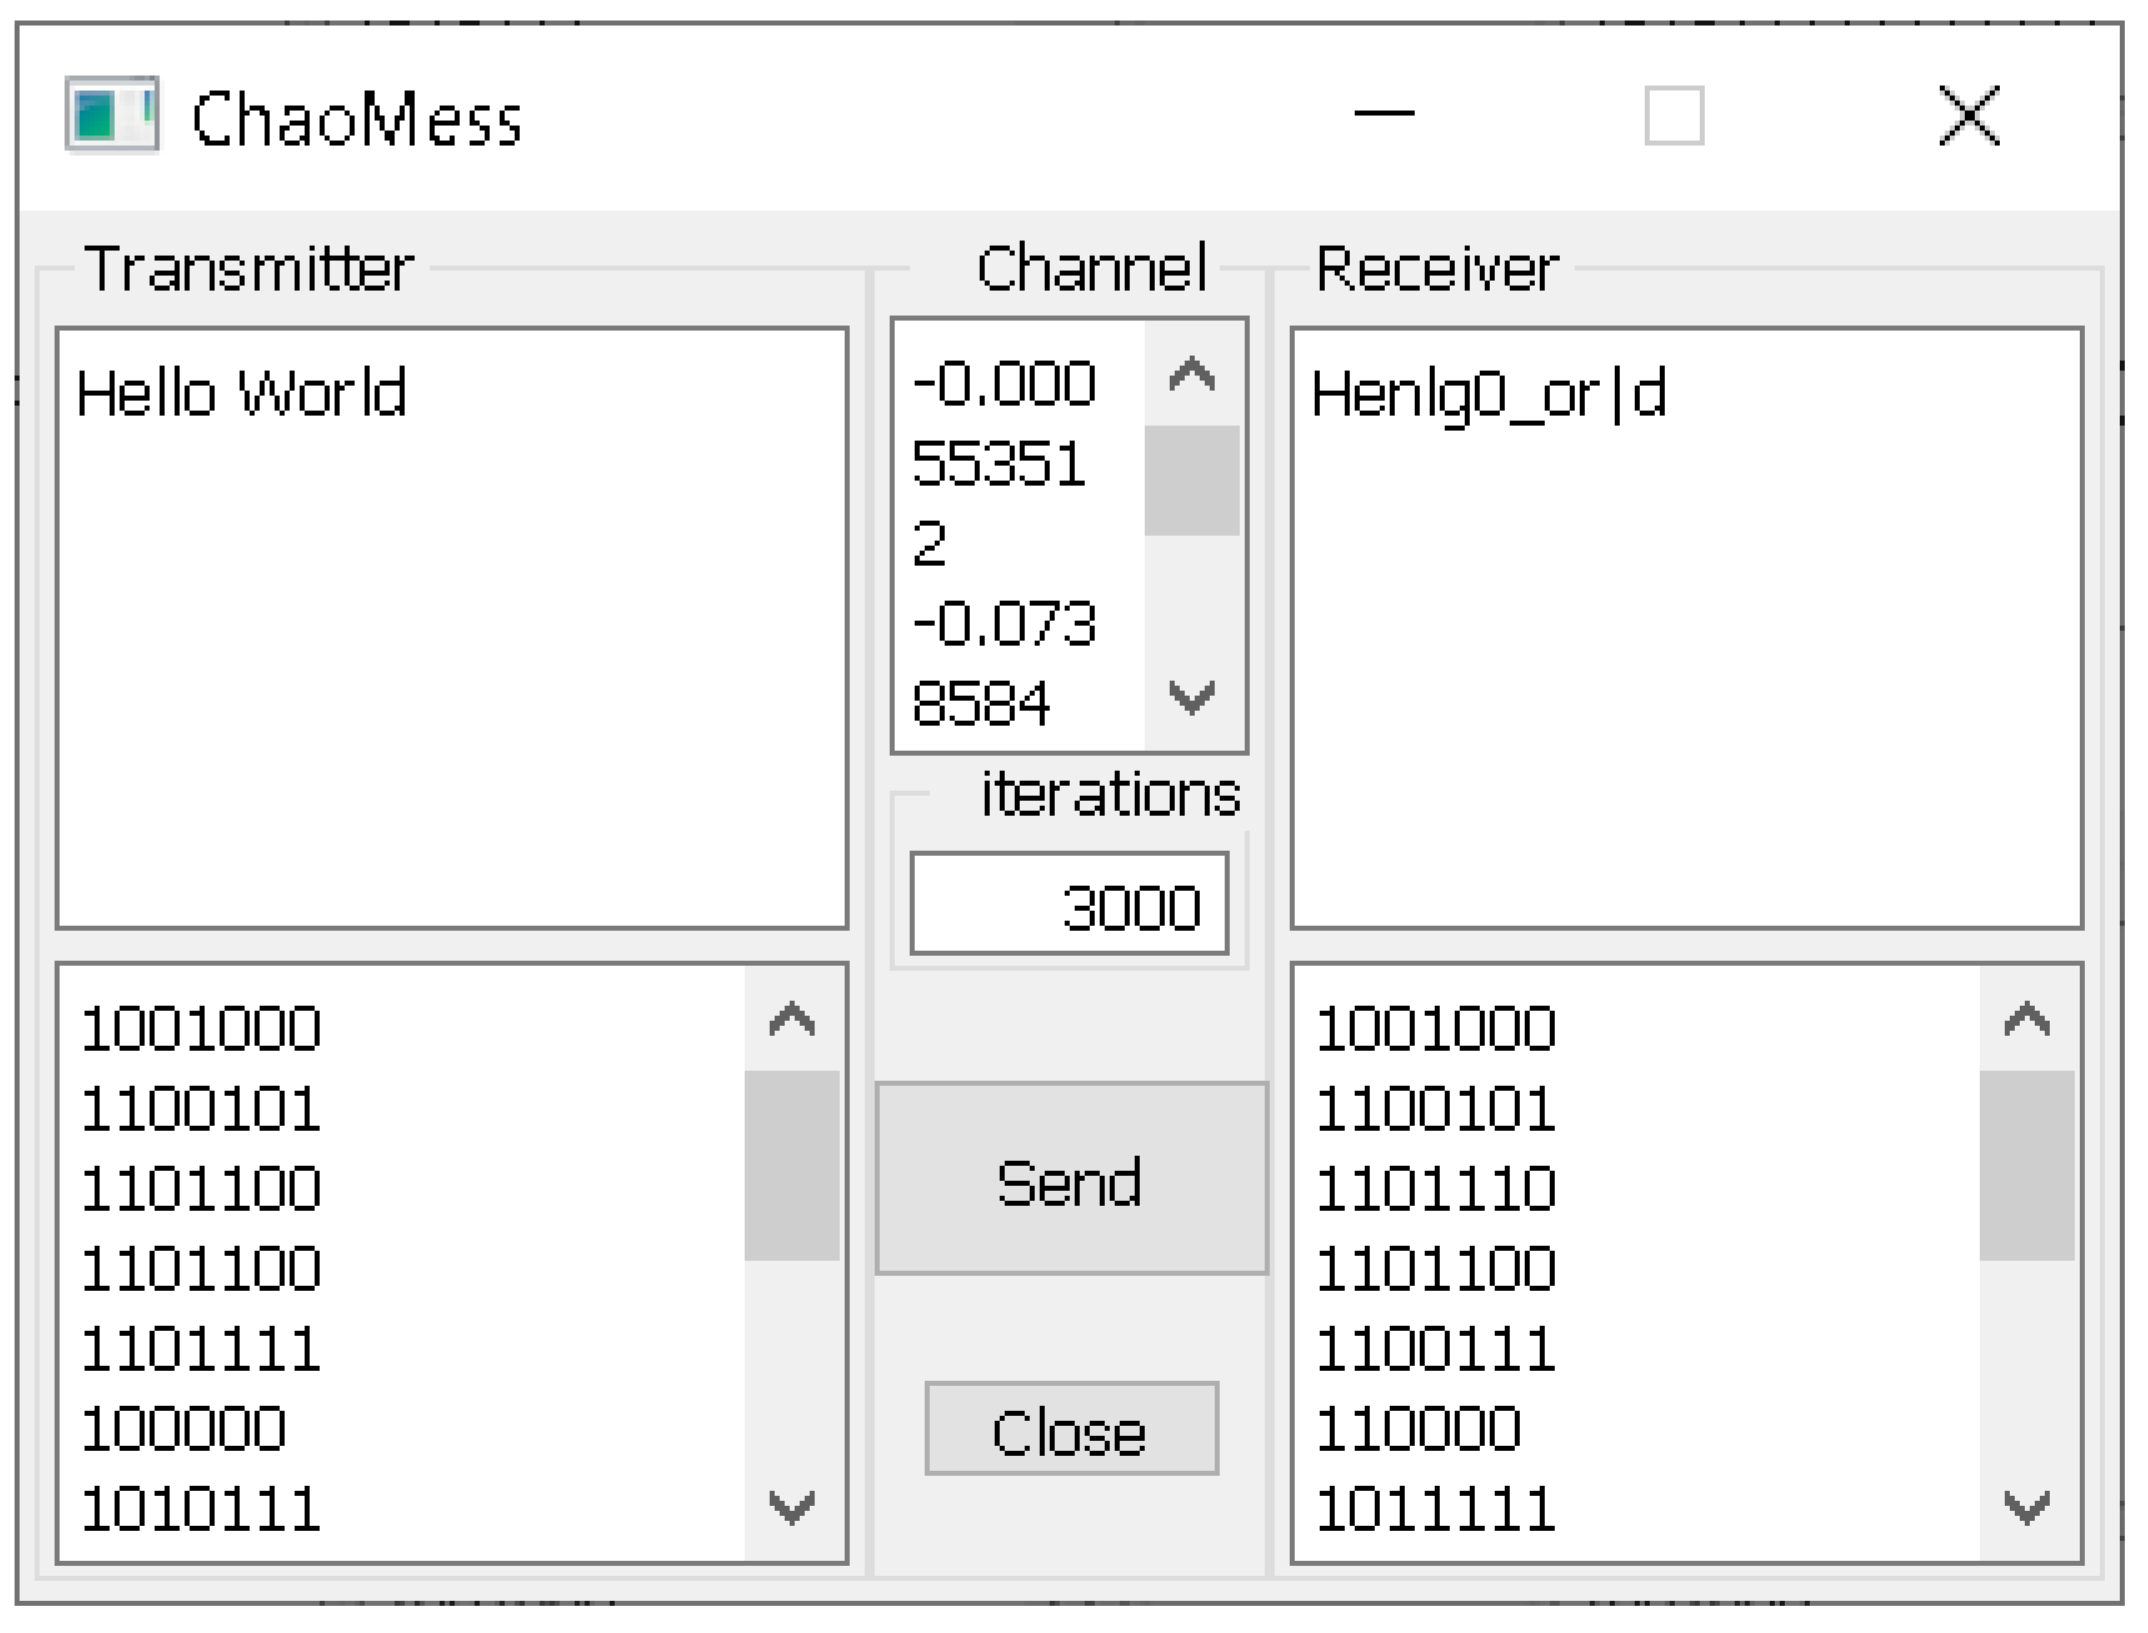Click the Close button
Screen dimensions: 2148x1633
1071,1429
